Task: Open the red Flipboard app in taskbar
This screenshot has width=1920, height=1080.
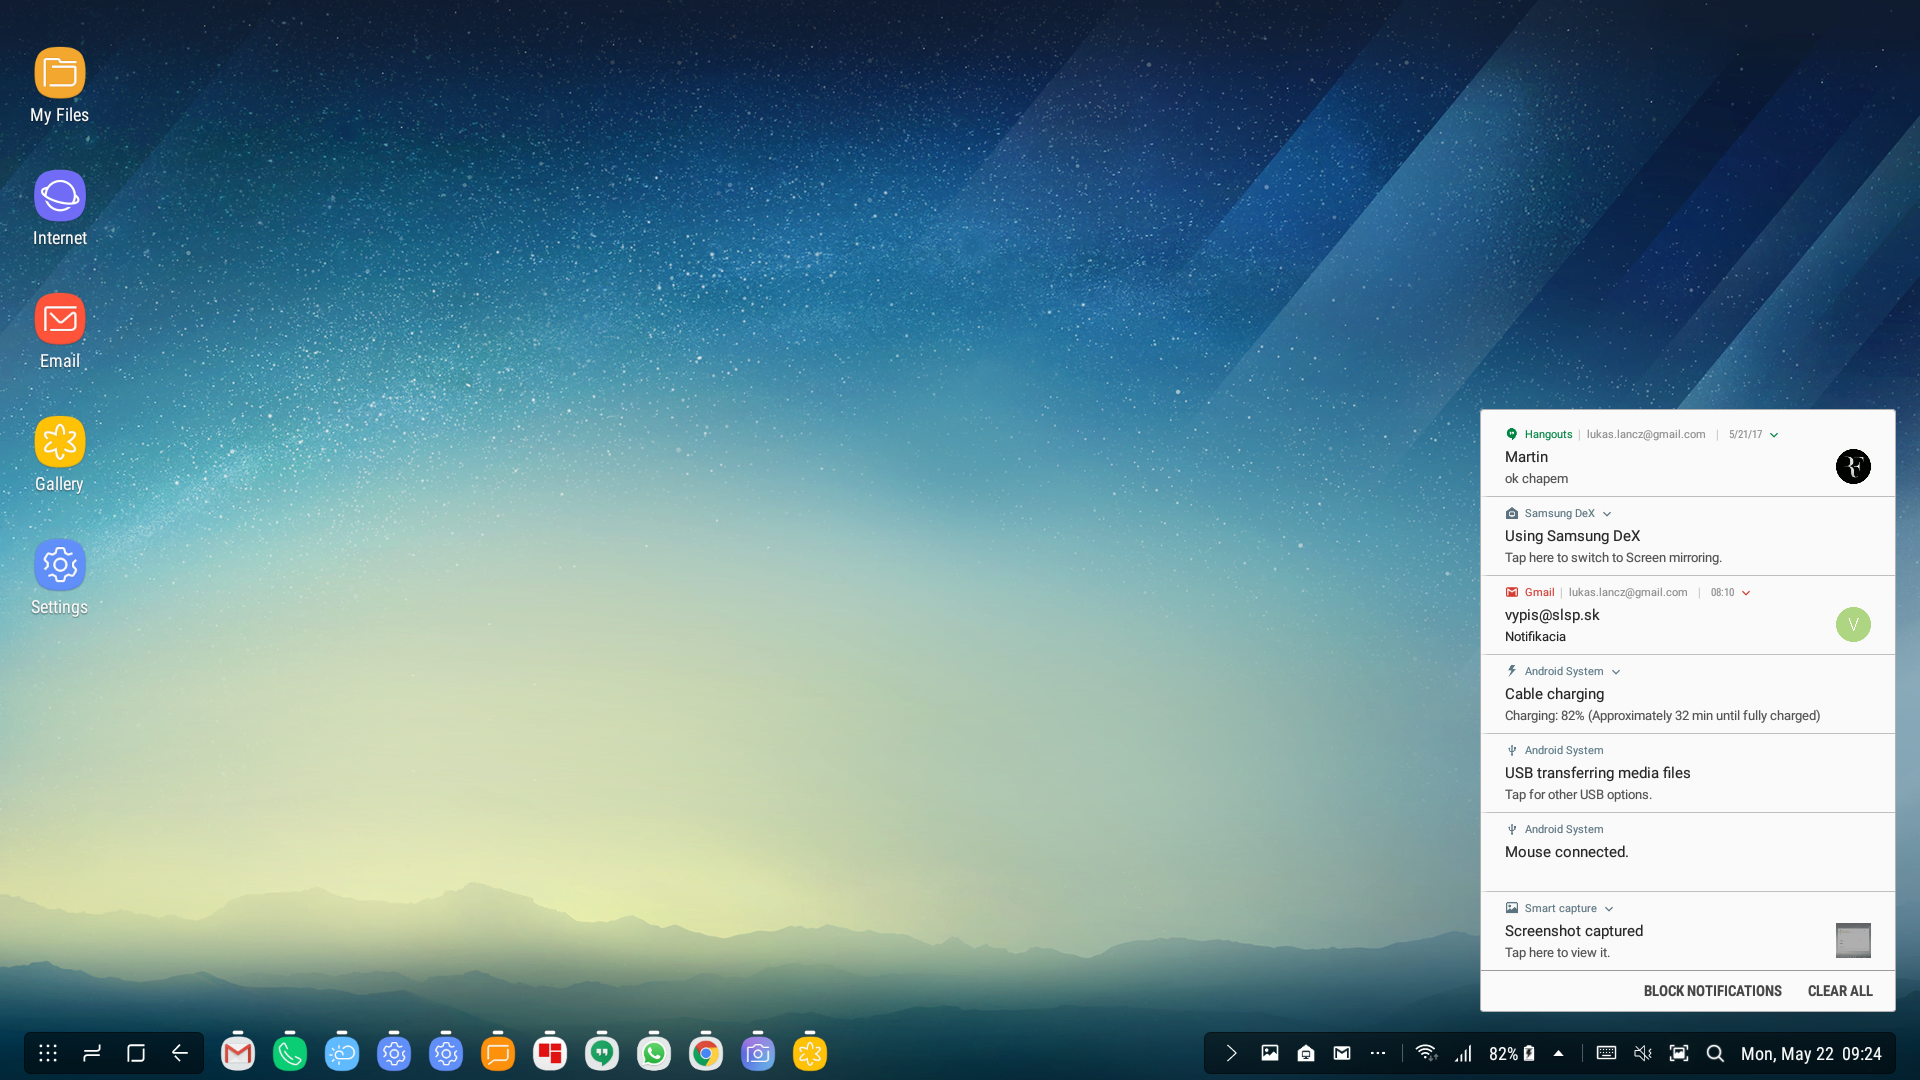Action: [550, 1053]
